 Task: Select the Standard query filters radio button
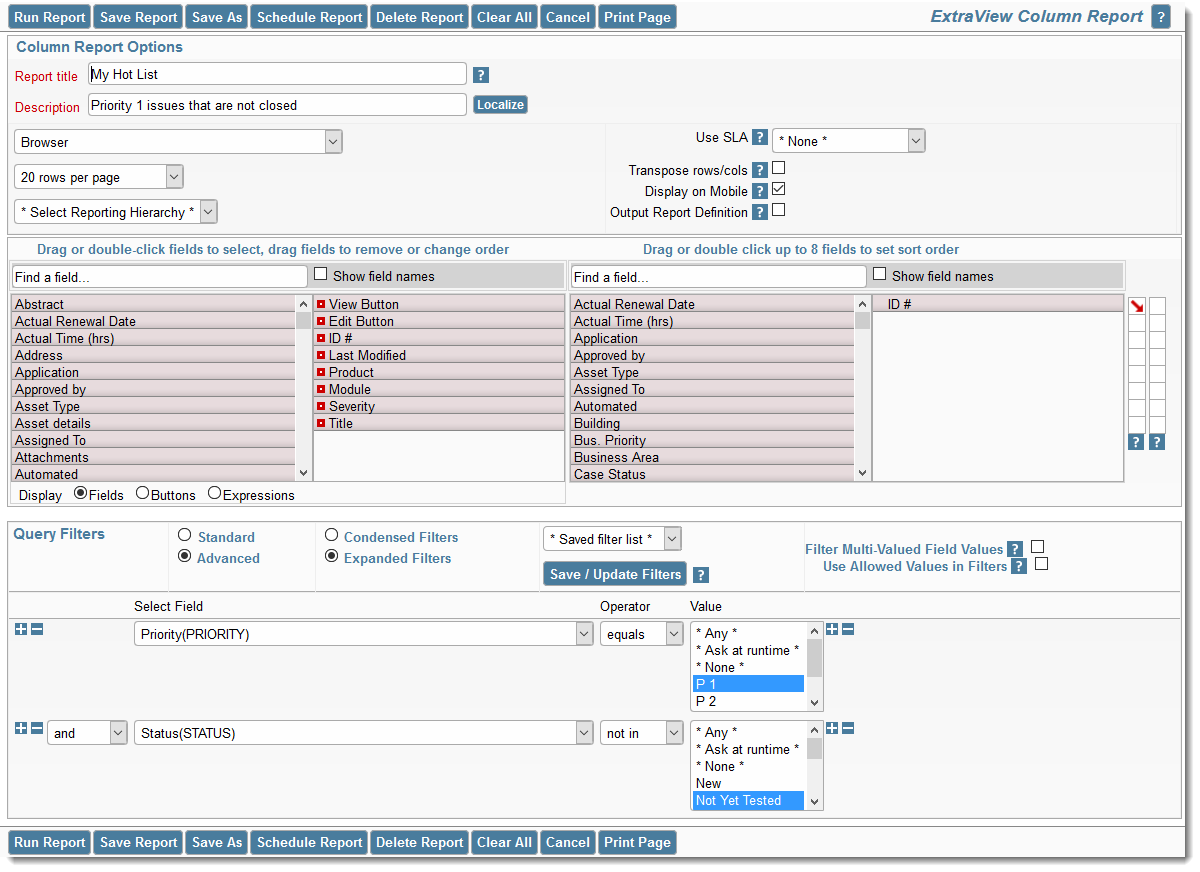(x=184, y=536)
